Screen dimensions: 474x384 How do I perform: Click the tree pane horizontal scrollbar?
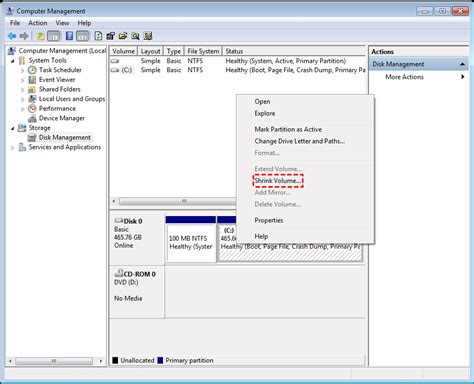click(54, 361)
